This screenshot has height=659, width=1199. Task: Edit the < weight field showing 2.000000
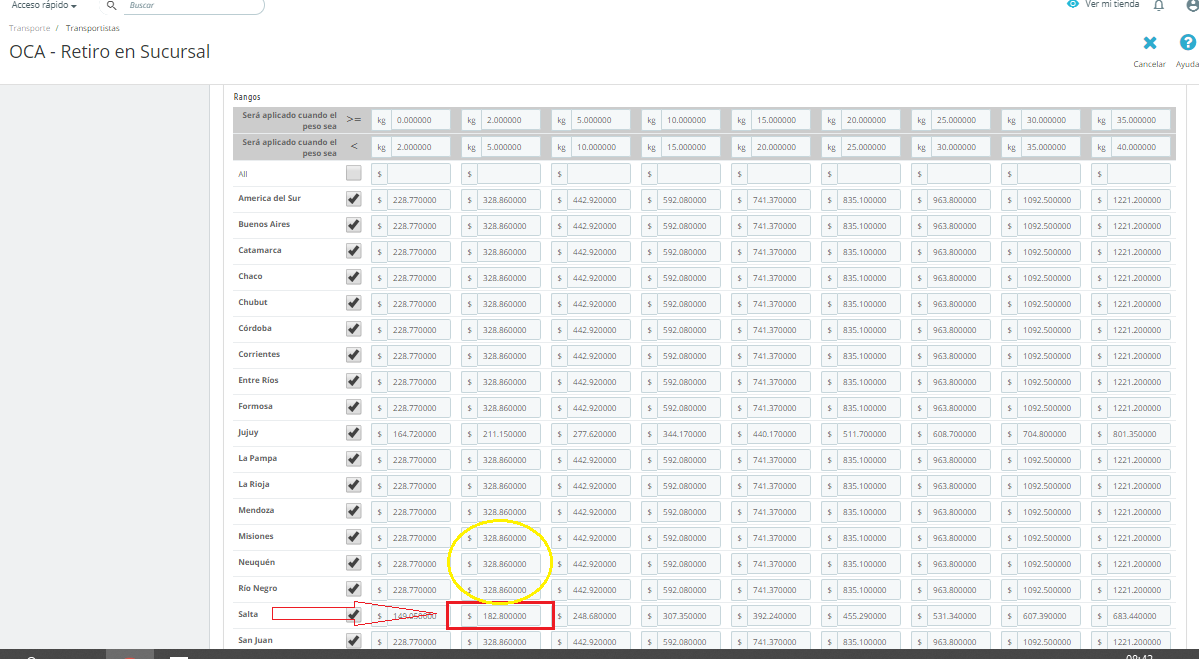coord(420,147)
